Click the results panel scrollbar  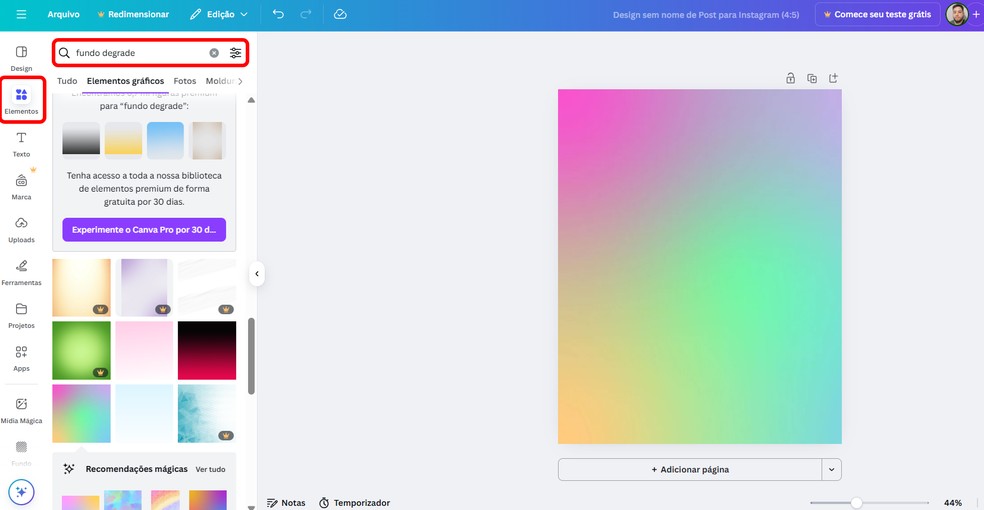[x=252, y=356]
